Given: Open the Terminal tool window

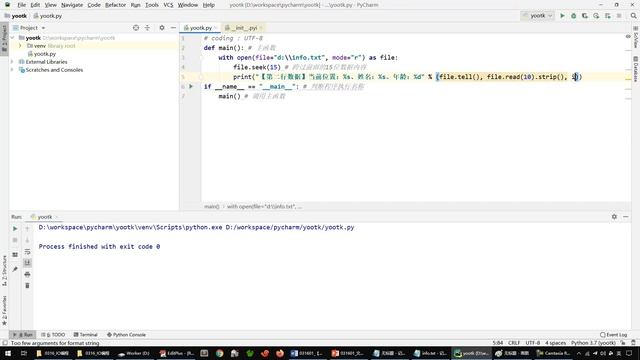Looking at the screenshot, I should [x=85, y=335].
